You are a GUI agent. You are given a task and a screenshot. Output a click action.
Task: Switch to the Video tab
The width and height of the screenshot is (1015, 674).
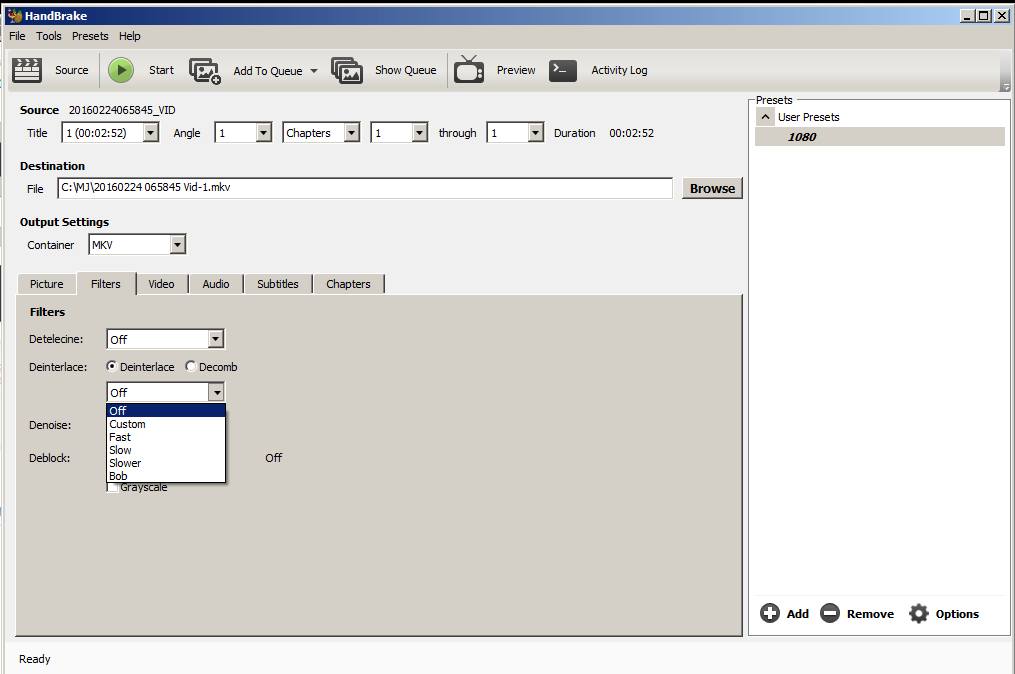point(161,284)
